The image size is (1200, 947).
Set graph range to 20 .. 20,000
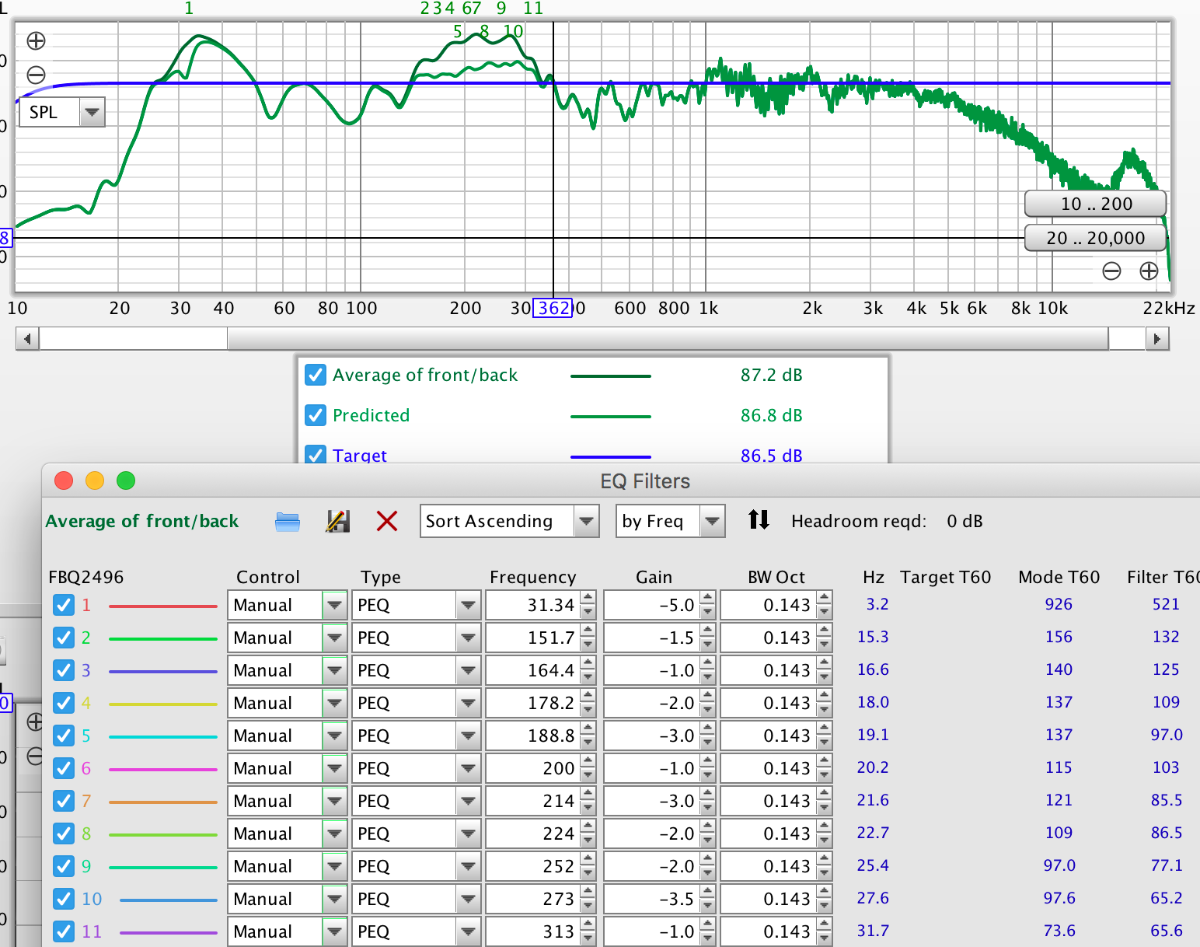point(1095,238)
